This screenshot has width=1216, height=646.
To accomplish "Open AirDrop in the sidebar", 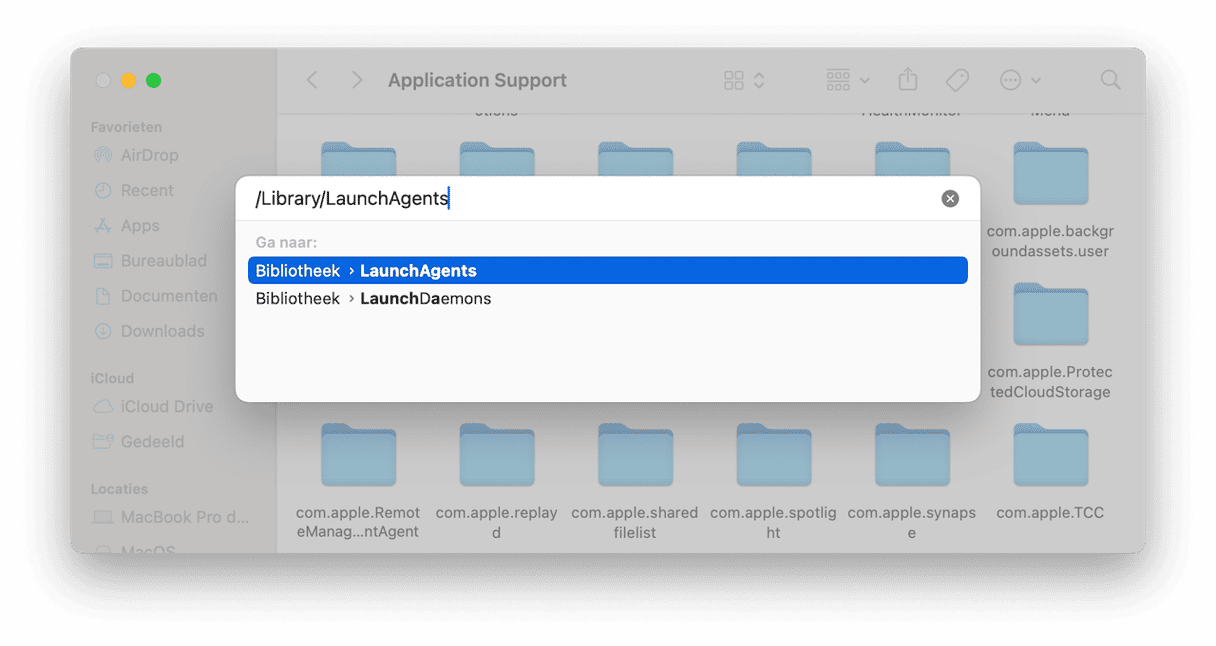I will [135, 156].
